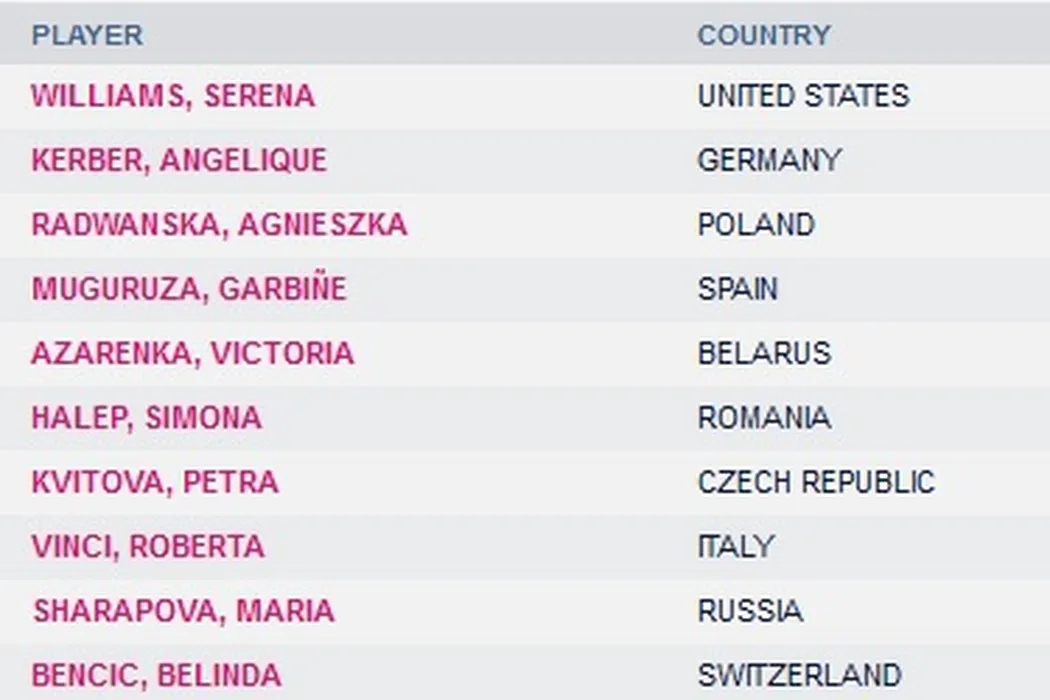Open Maria Sharapova's profile link
The height and width of the screenshot is (700, 1050).
tap(183, 610)
